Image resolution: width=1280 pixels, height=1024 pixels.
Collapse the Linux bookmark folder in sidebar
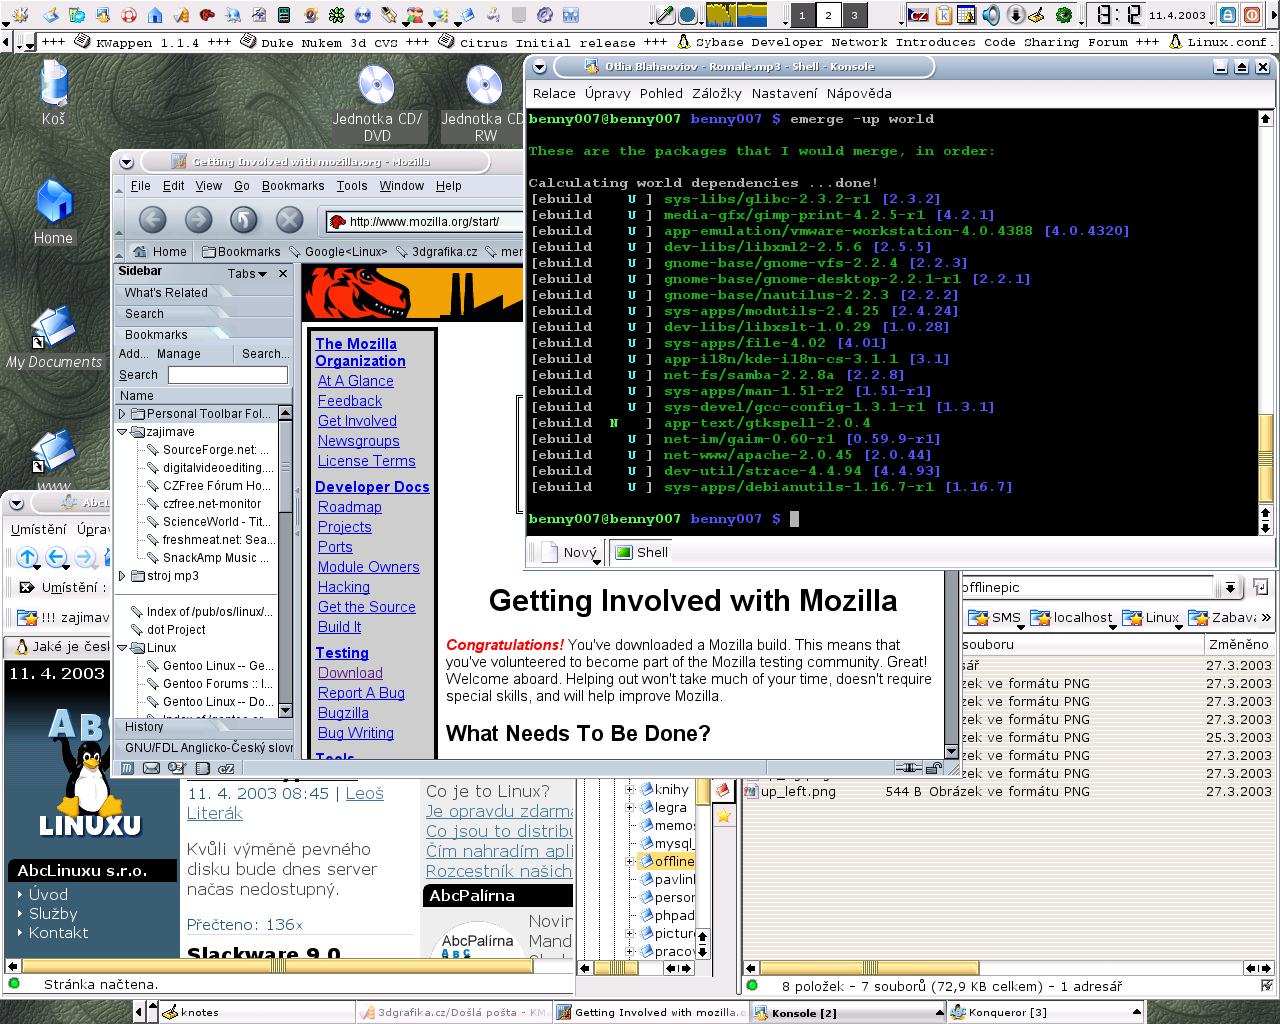(x=123, y=648)
